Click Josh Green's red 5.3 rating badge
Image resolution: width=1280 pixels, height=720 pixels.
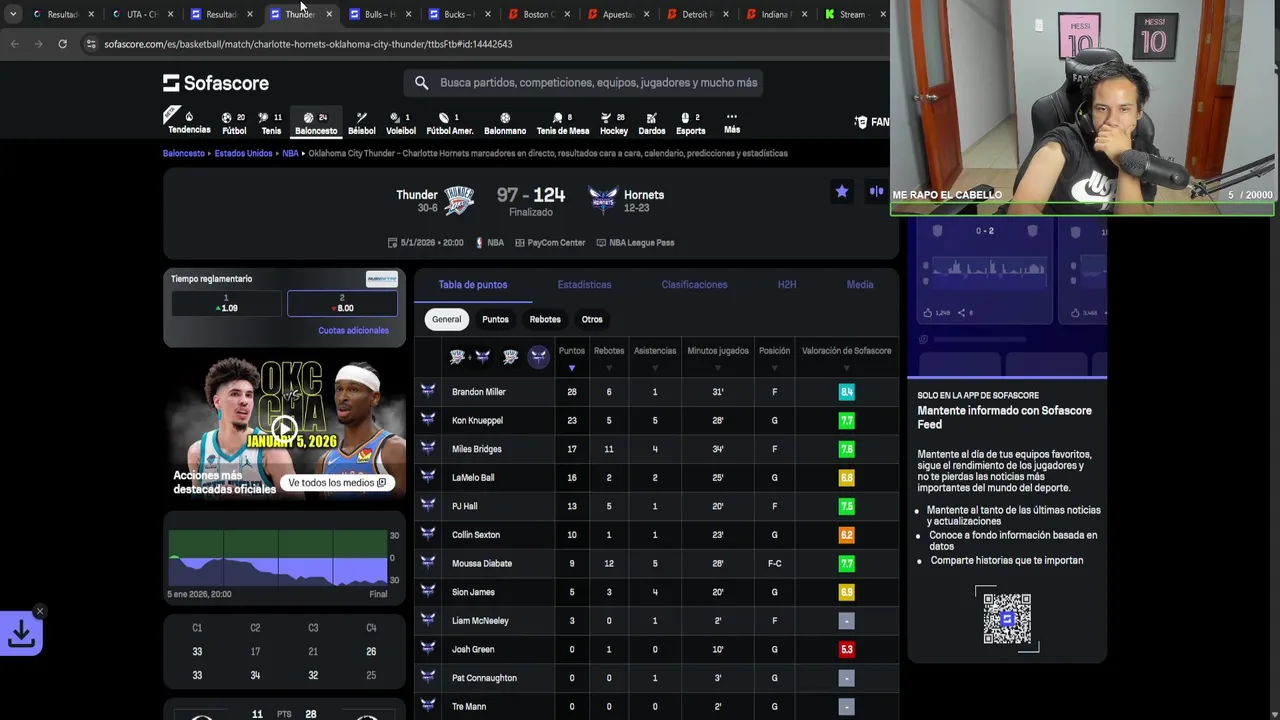click(x=846, y=649)
